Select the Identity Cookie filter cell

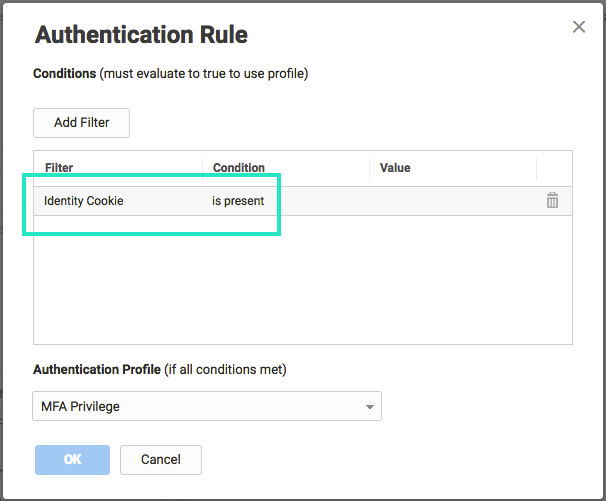coord(84,201)
